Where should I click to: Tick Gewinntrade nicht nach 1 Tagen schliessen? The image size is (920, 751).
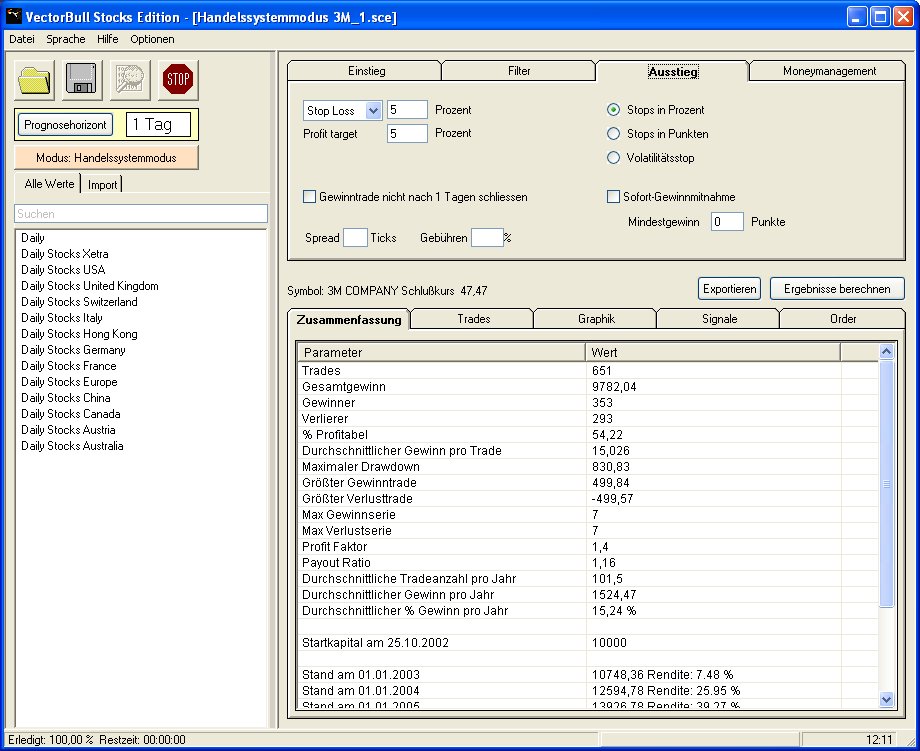click(310, 197)
